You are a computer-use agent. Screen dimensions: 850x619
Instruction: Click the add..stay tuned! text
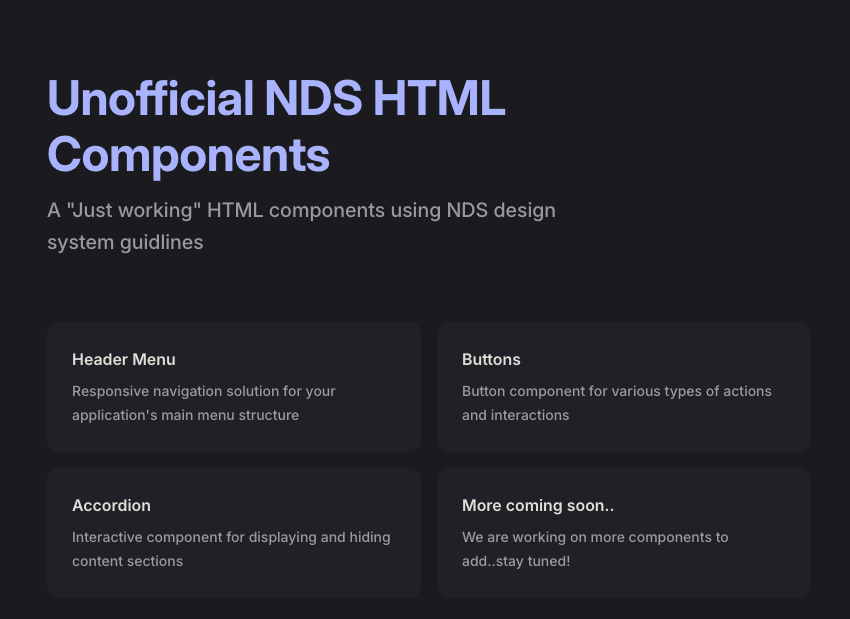(516, 561)
